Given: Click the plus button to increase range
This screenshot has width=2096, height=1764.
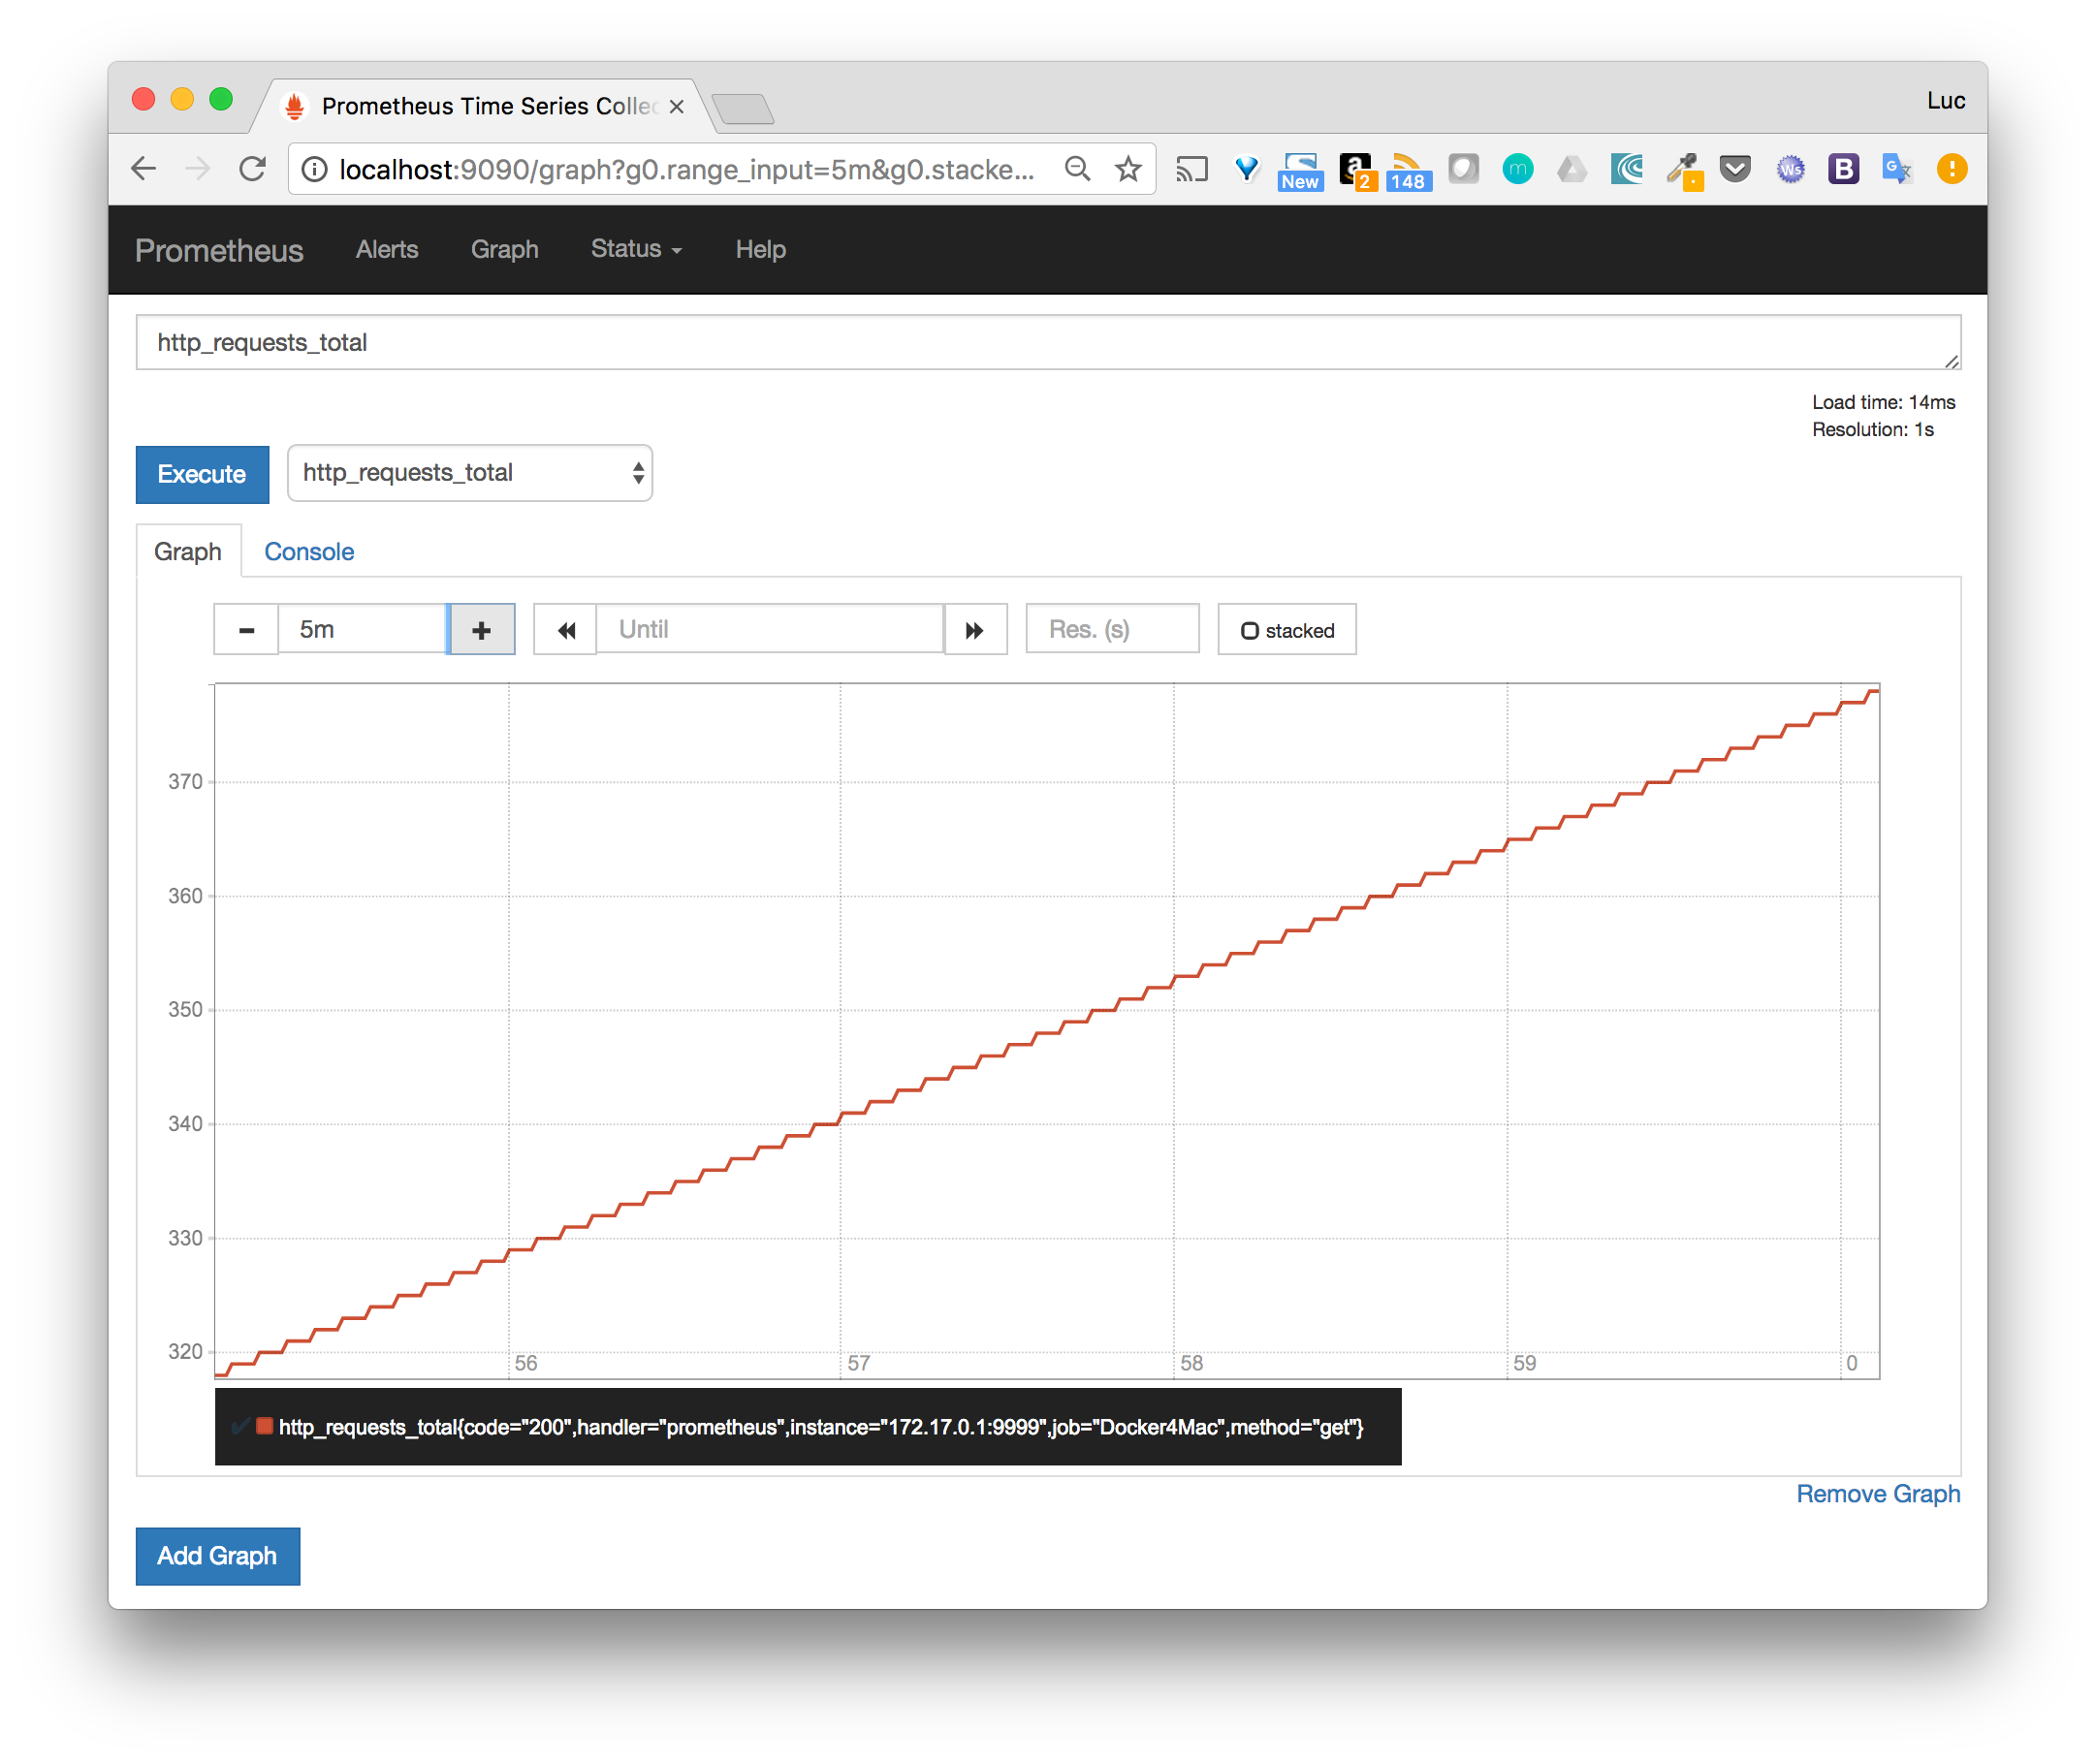Looking at the screenshot, I should click(481, 630).
